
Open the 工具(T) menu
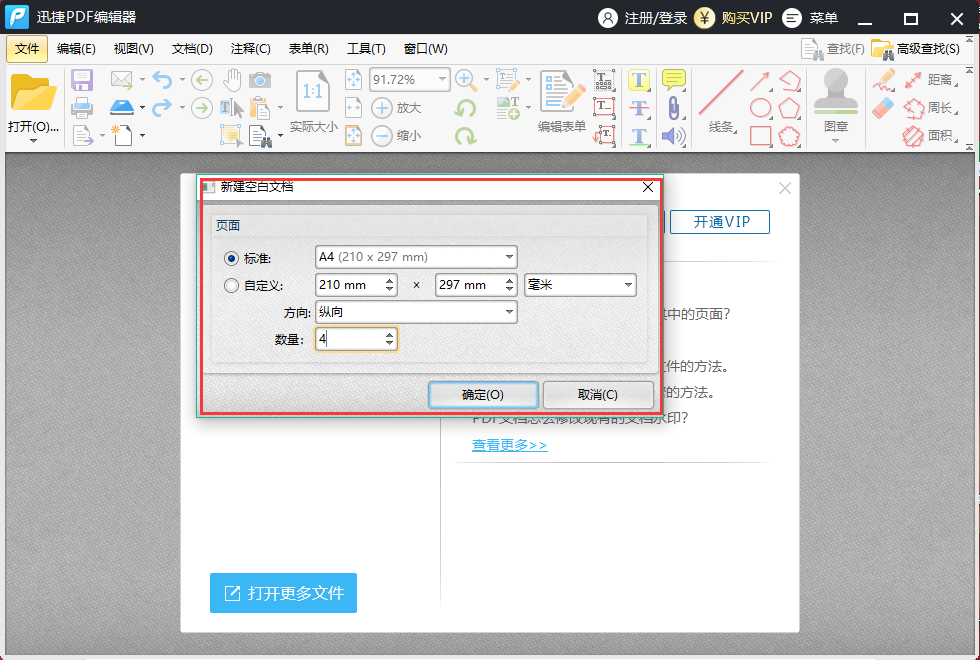pyautogui.click(x=366, y=49)
